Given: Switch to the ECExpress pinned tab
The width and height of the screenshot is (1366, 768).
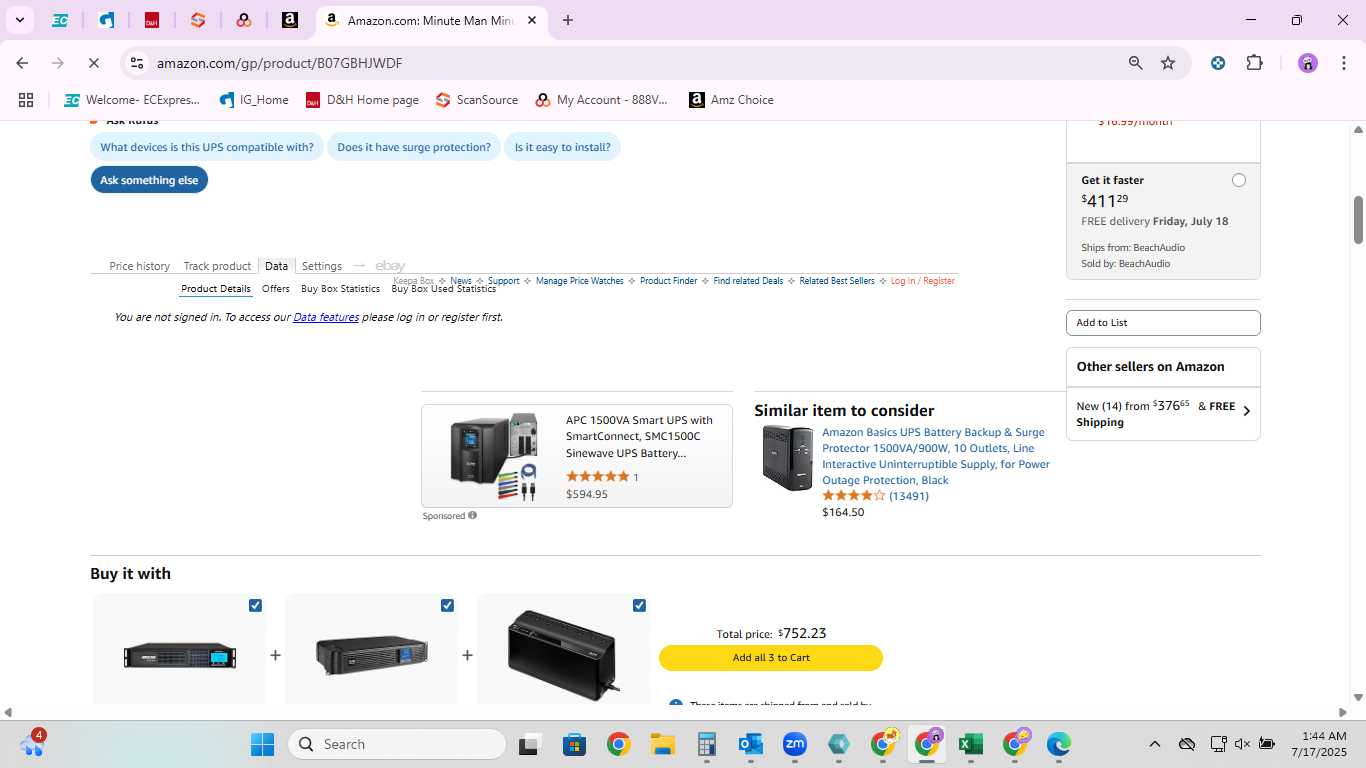Looking at the screenshot, I should click(x=60, y=20).
